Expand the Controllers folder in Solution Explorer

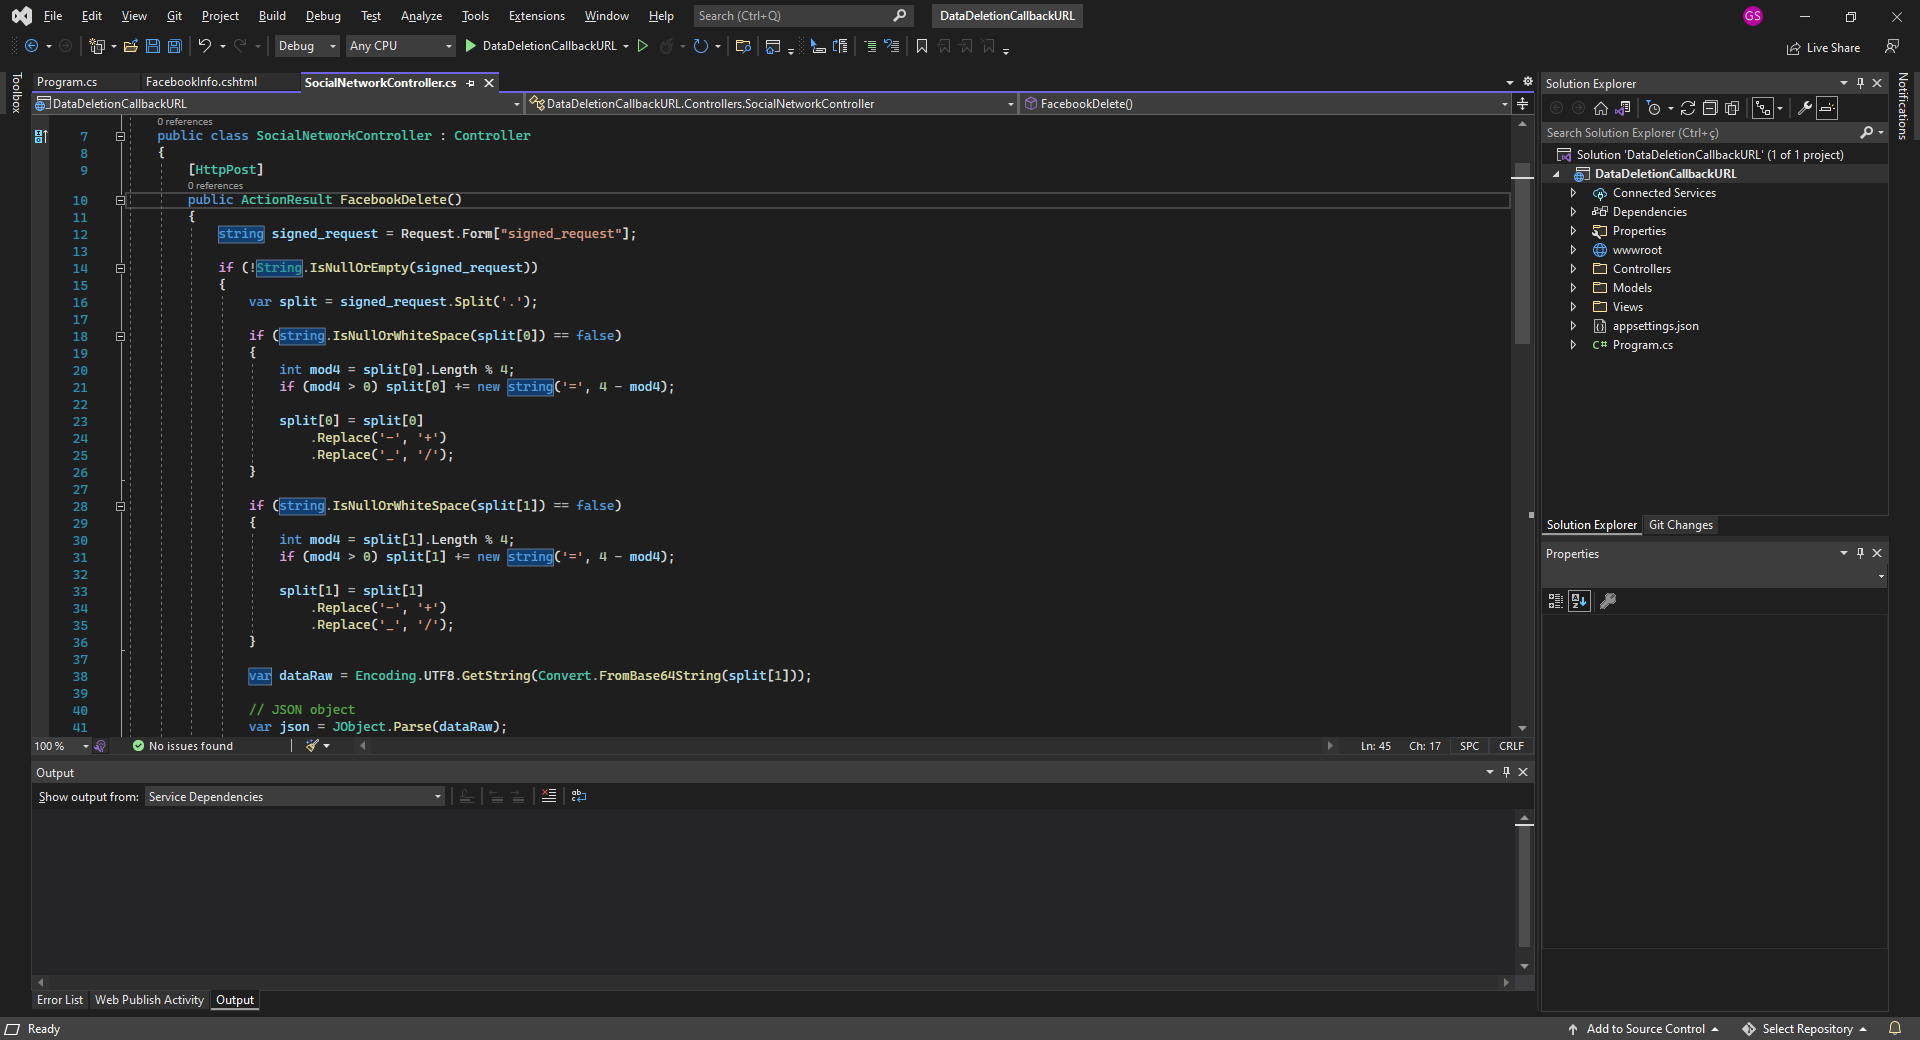coord(1573,269)
